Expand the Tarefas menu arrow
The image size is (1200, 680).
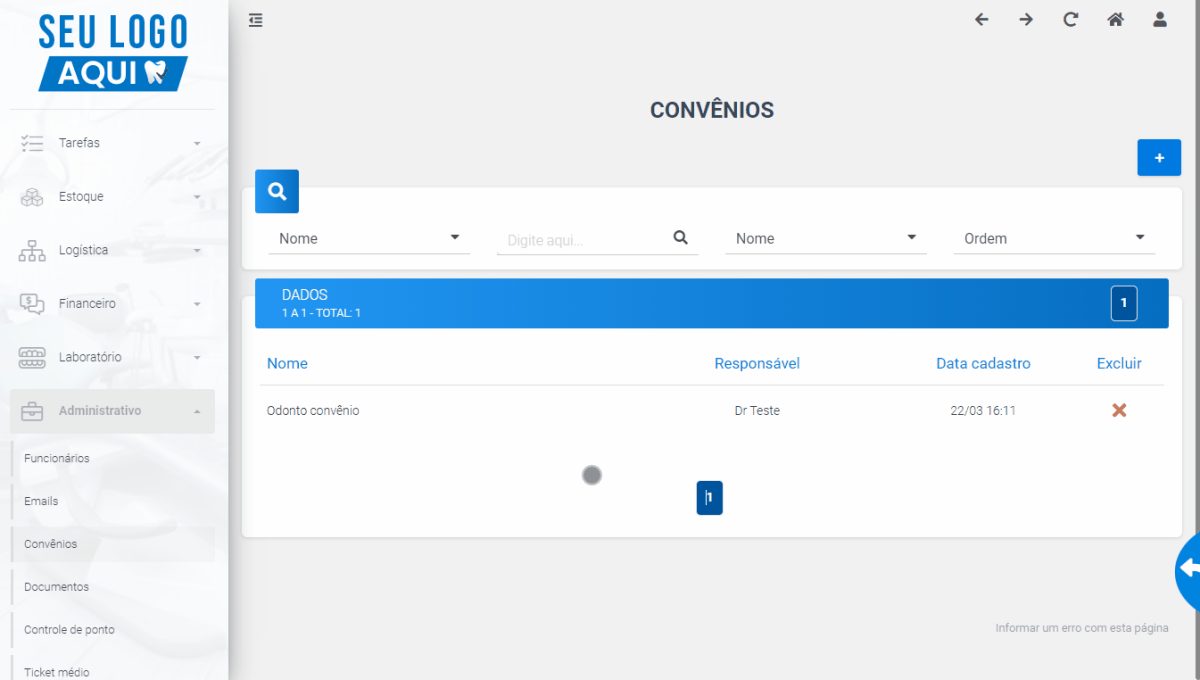tap(197, 144)
